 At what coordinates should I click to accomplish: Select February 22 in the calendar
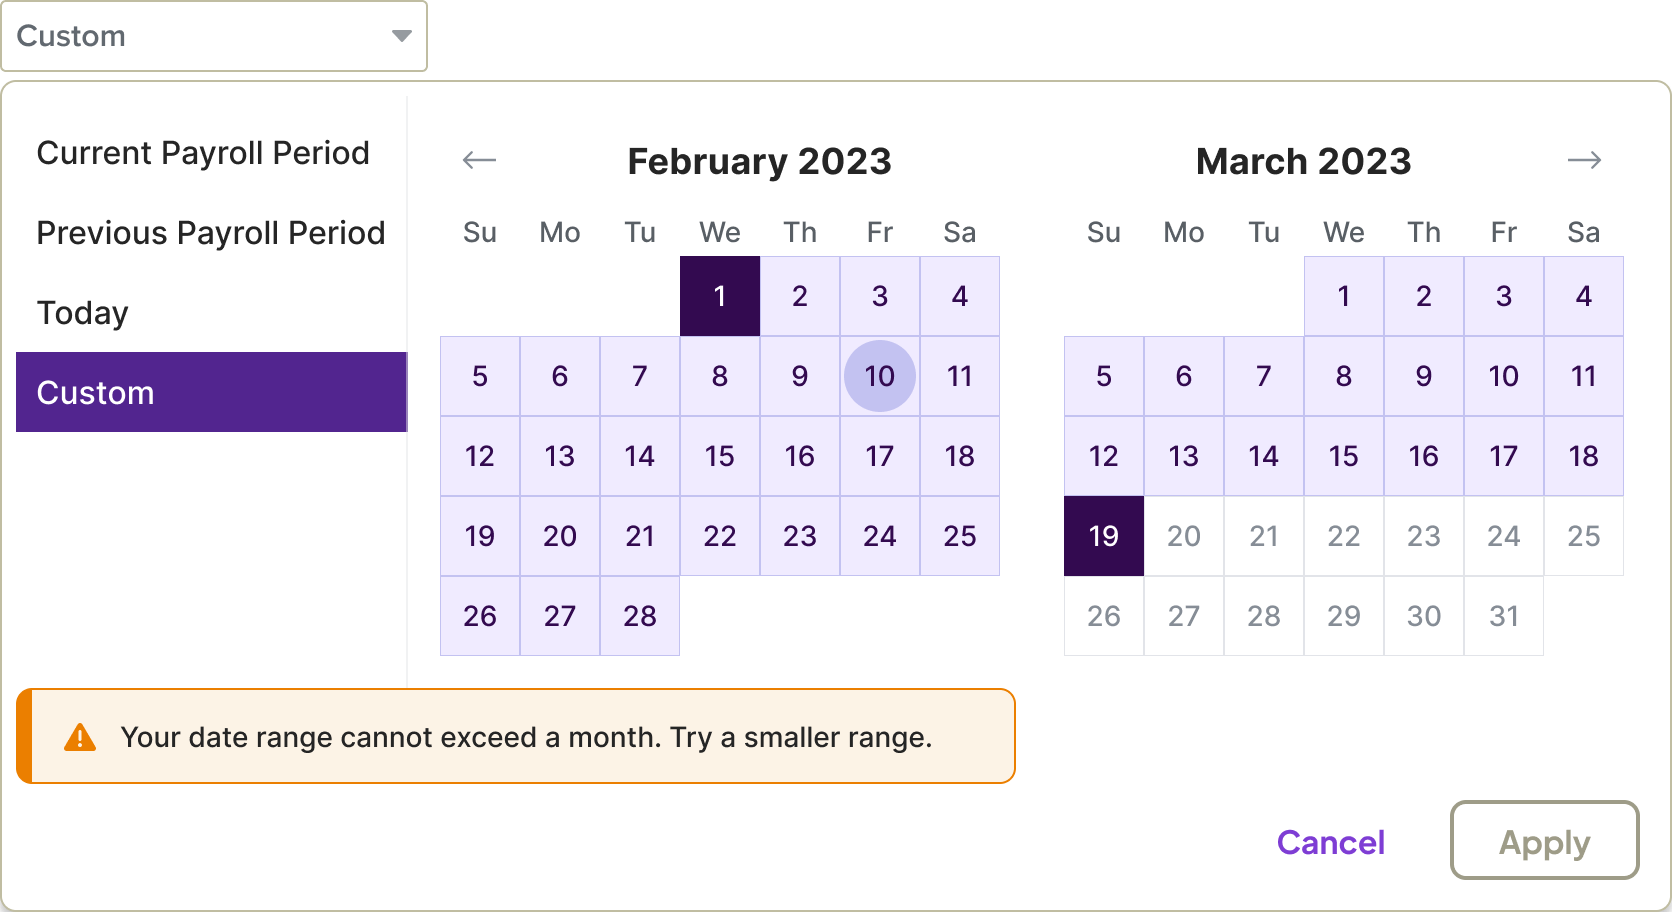[x=720, y=536]
